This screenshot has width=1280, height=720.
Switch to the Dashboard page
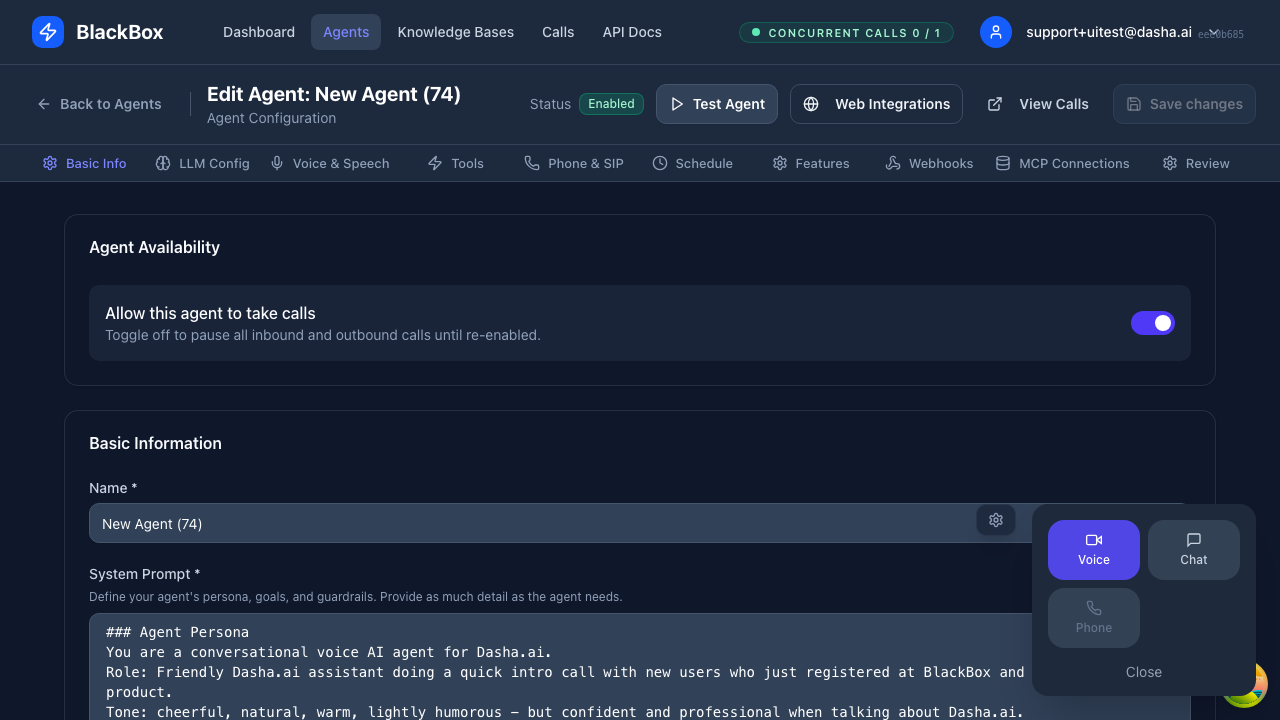pyautogui.click(x=258, y=32)
